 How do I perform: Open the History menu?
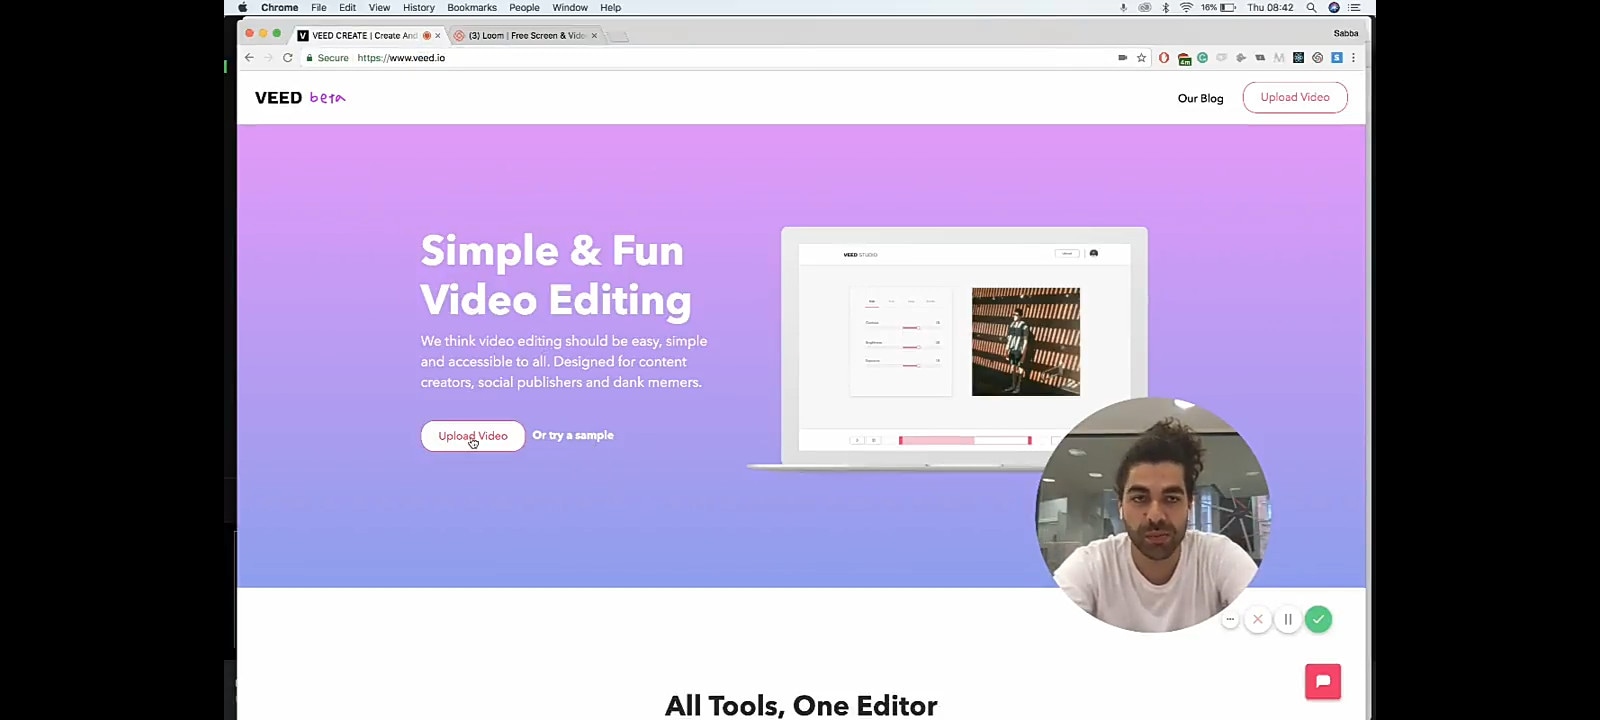coord(418,7)
